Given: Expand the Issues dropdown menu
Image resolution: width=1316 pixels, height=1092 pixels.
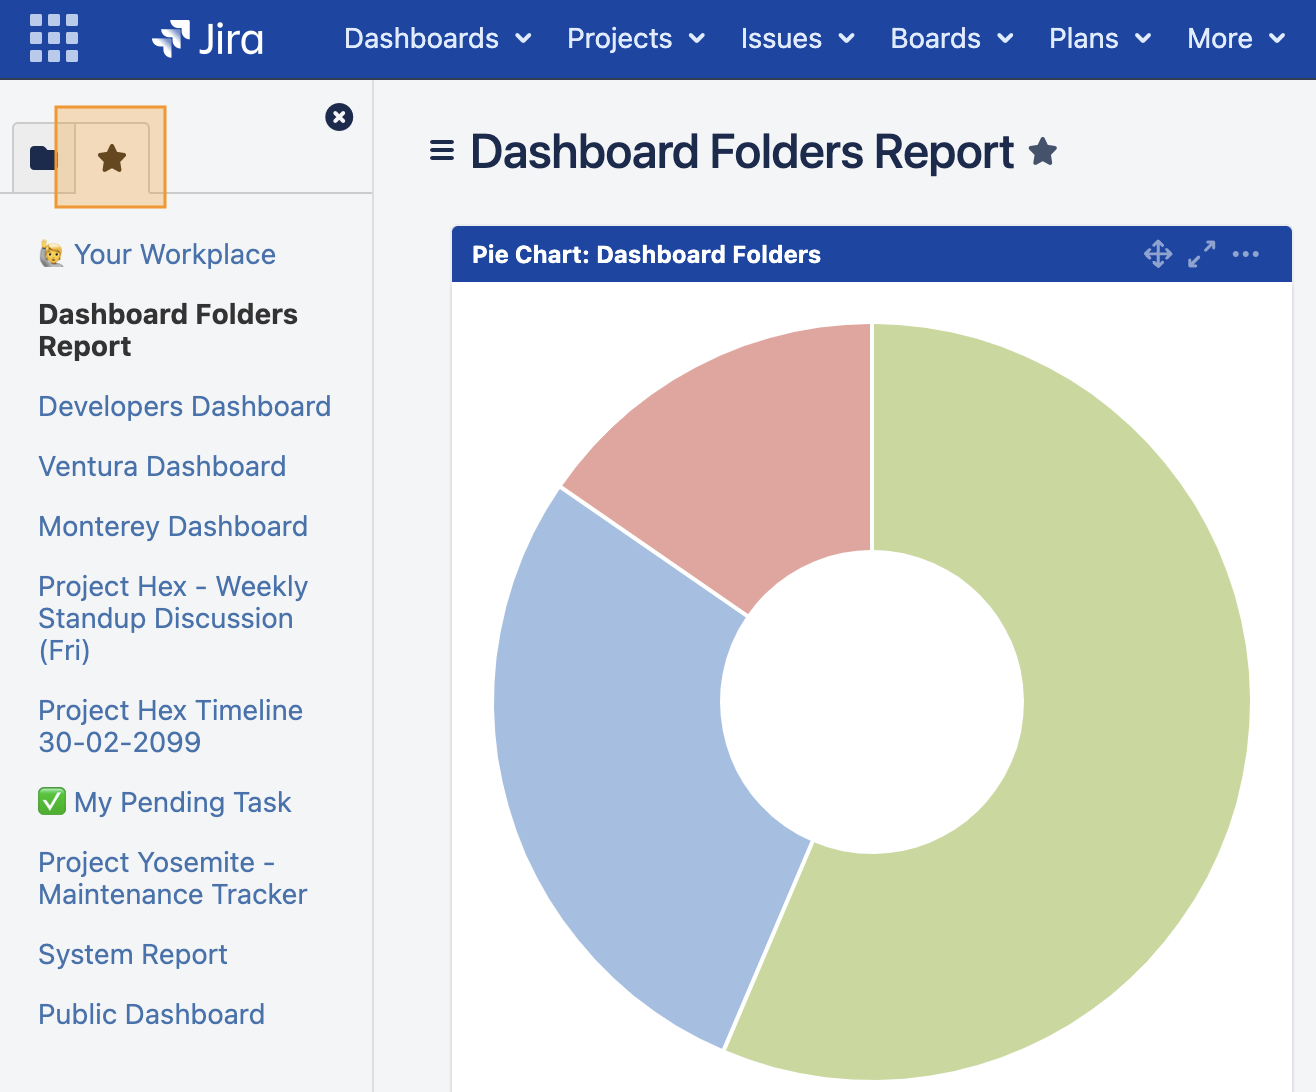Looking at the screenshot, I should tap(797, 38).
